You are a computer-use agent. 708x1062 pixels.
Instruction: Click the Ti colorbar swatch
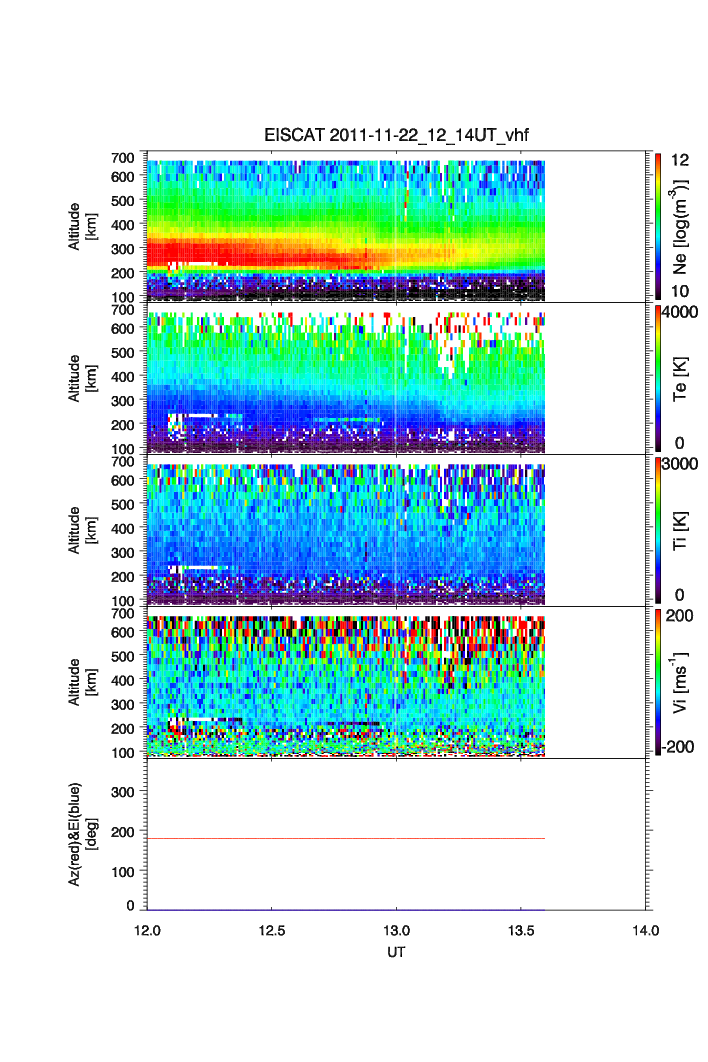(658, 530)
